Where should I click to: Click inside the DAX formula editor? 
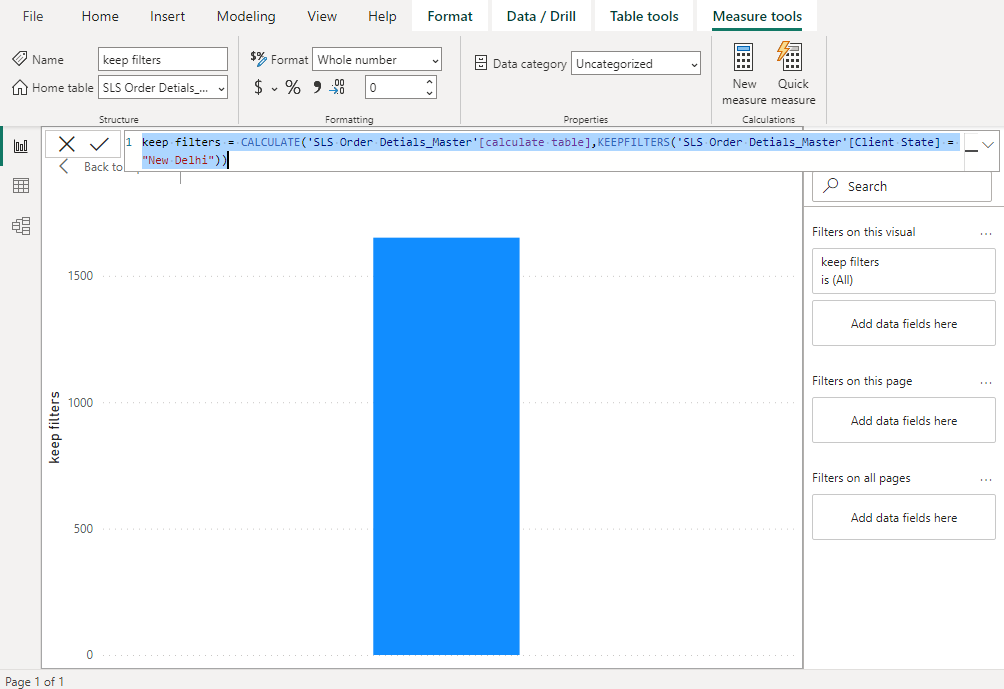tap(544, 150)
